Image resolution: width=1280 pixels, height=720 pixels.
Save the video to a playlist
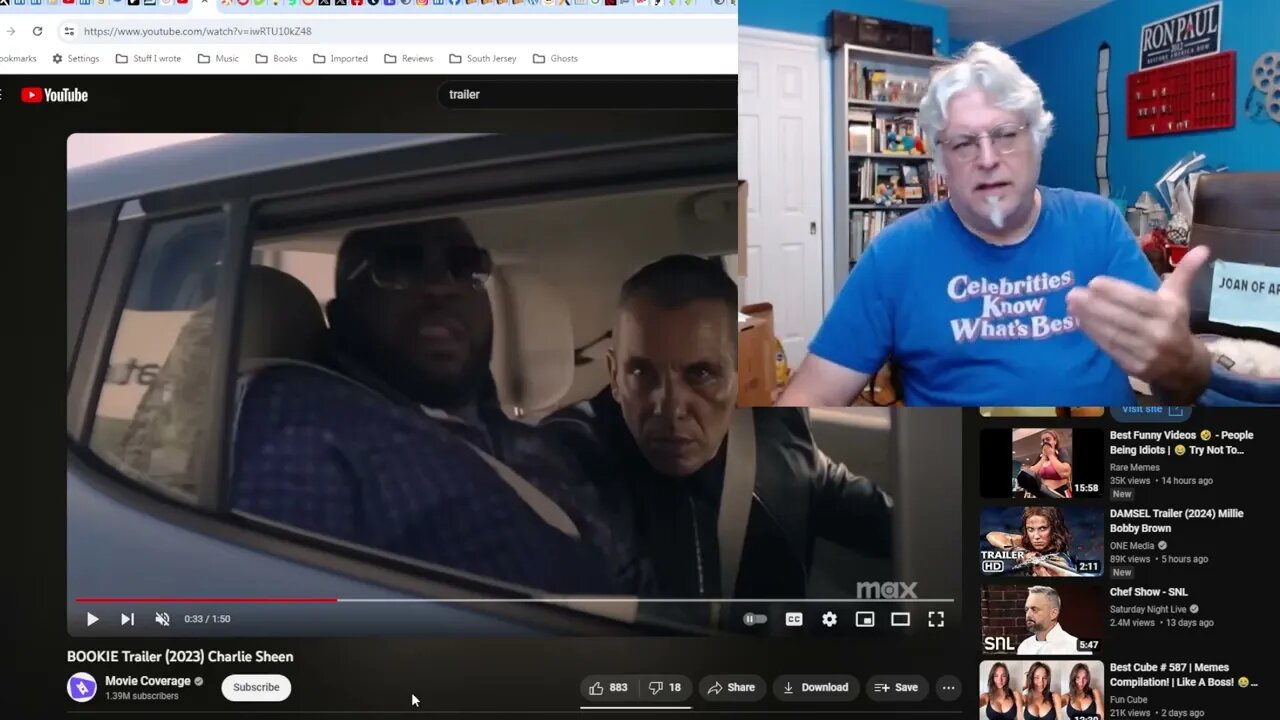[896, 687]
